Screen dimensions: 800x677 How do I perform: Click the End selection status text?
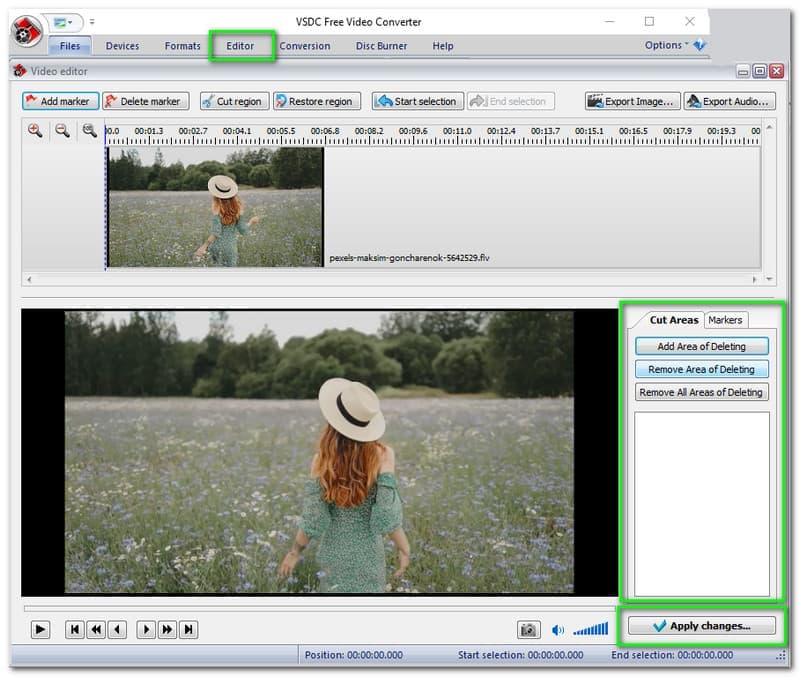point(672,655)
